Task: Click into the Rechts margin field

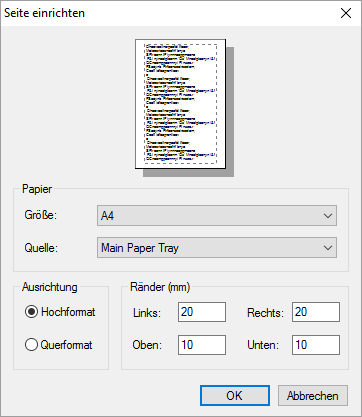Action: (316, 312)
